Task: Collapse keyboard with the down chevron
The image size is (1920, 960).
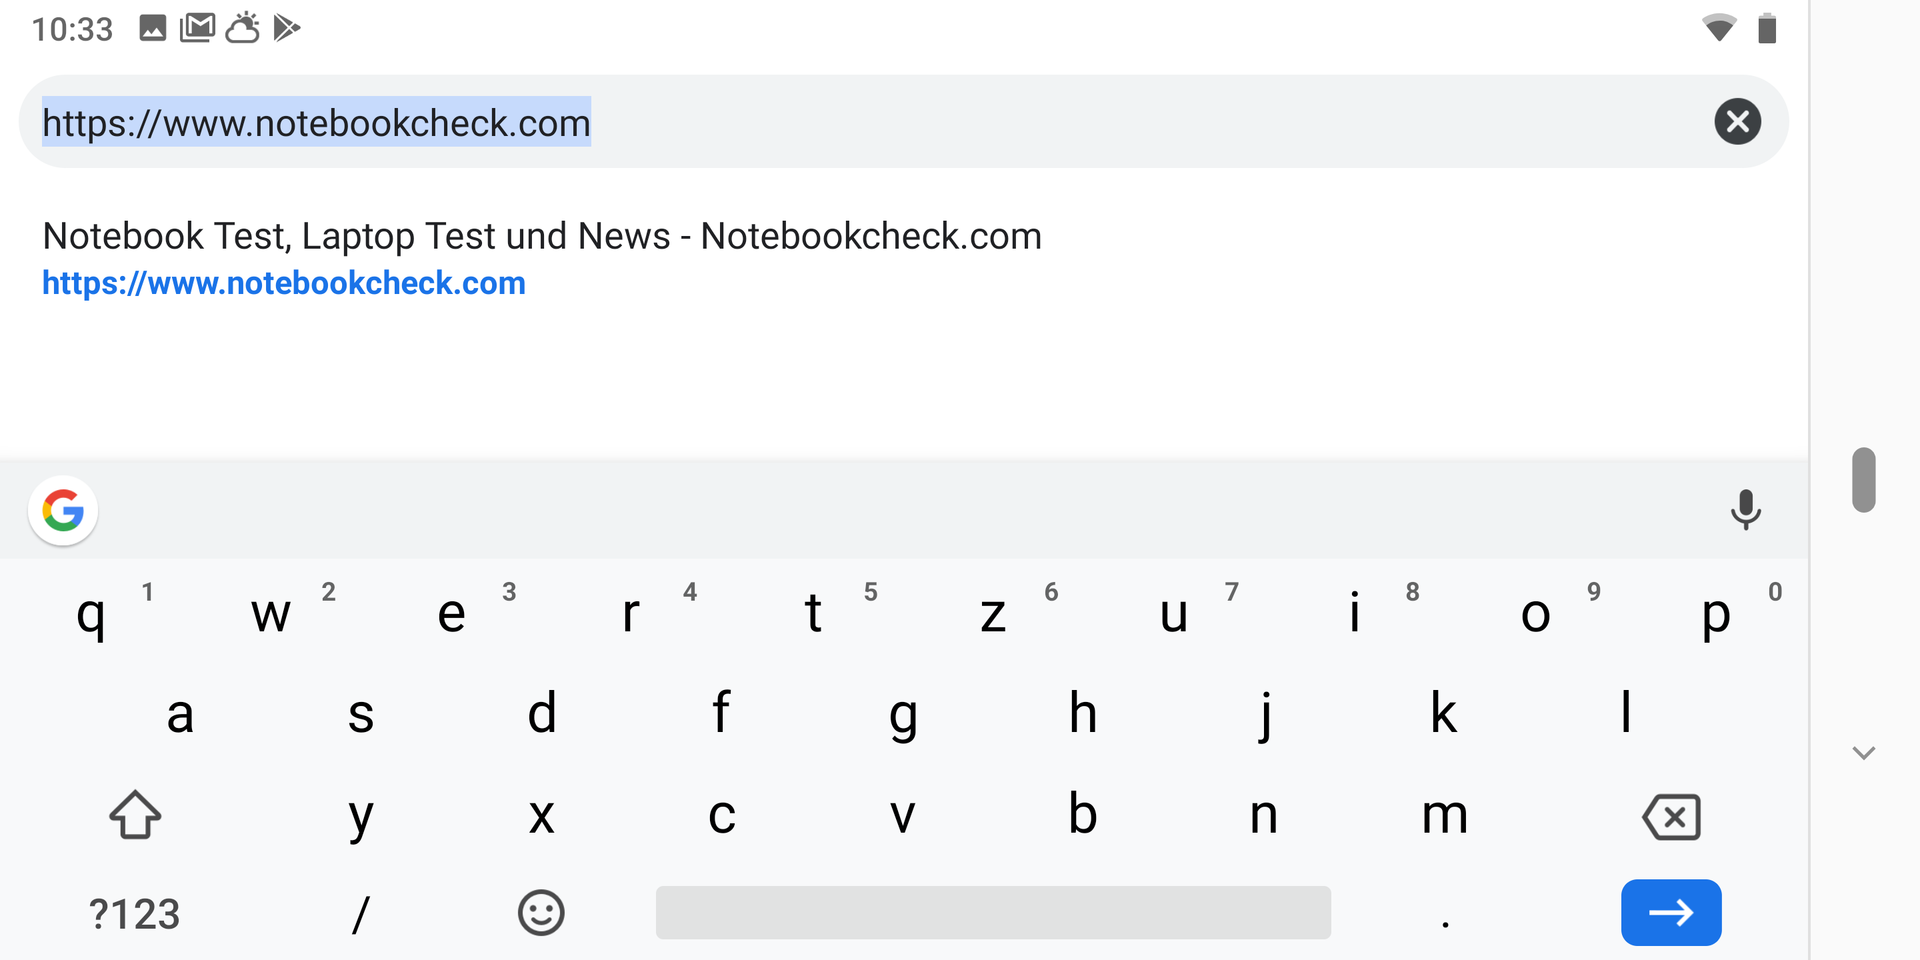Action: 1863,753
